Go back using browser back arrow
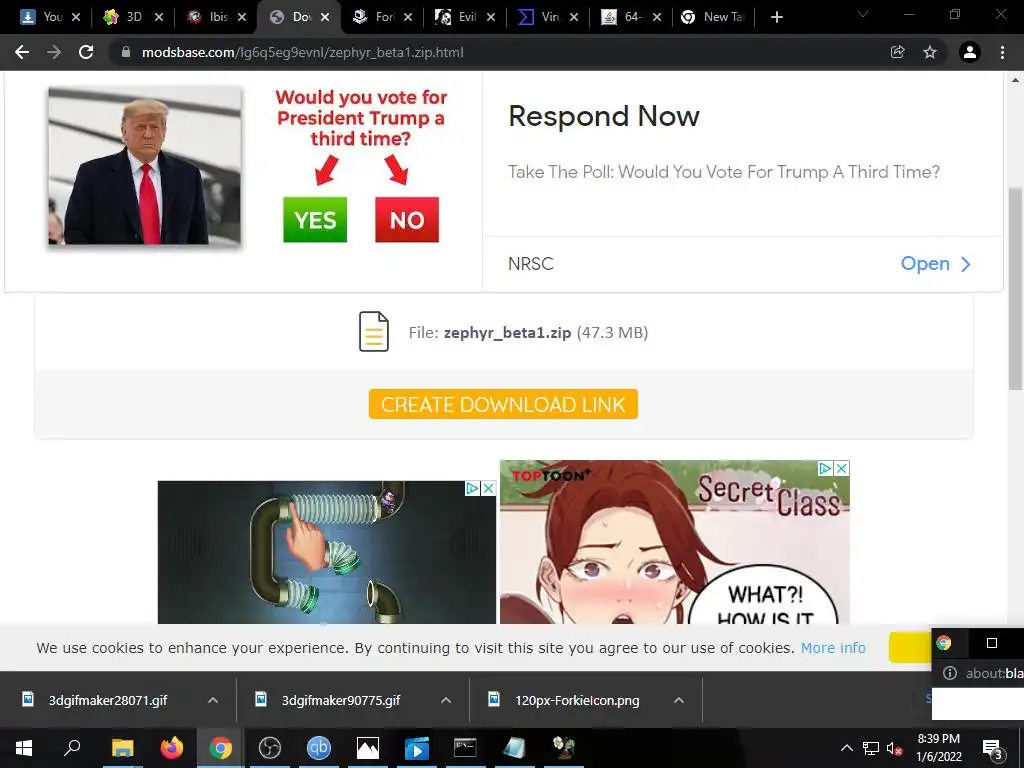Image resolution: width=1024 pixels, height=768 pixels. click(22, 52)
